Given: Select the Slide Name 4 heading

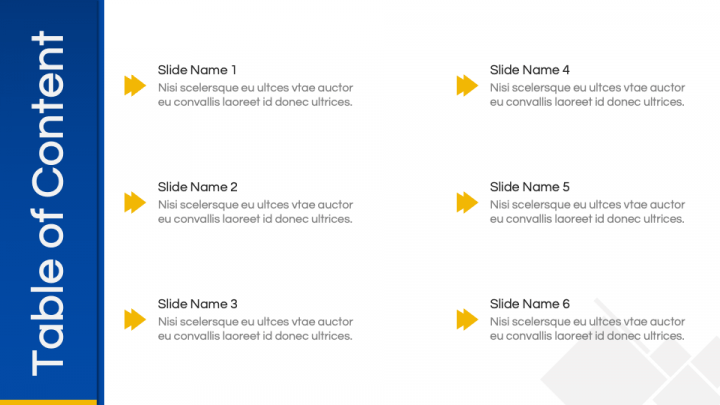Looking at the screenshot, I should pyautogui.click(x=529, y=70).
